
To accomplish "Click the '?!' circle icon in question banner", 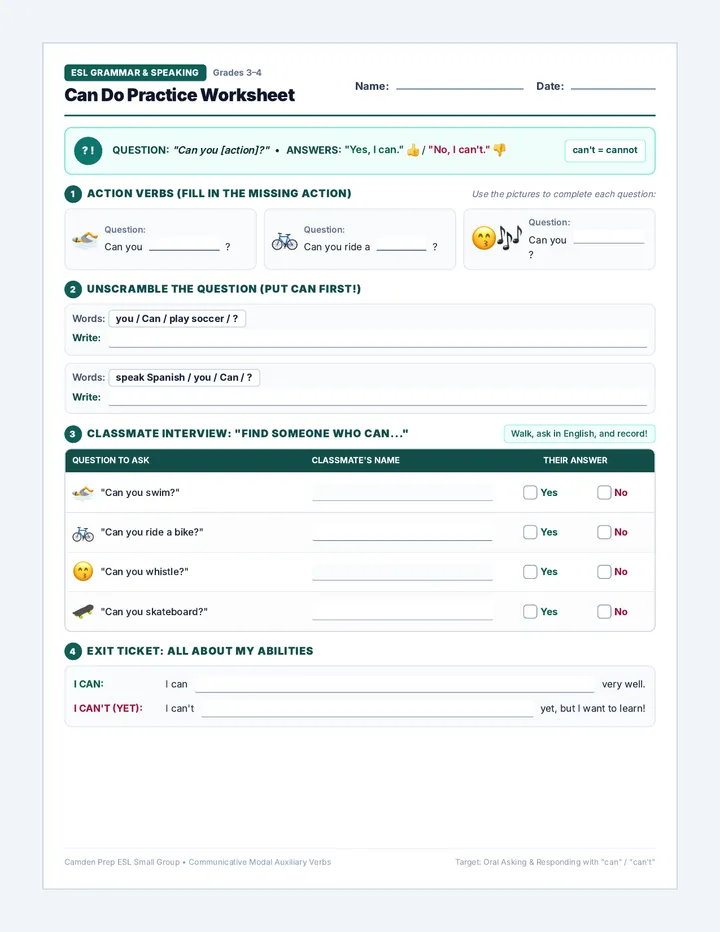I will pos(88,150).
